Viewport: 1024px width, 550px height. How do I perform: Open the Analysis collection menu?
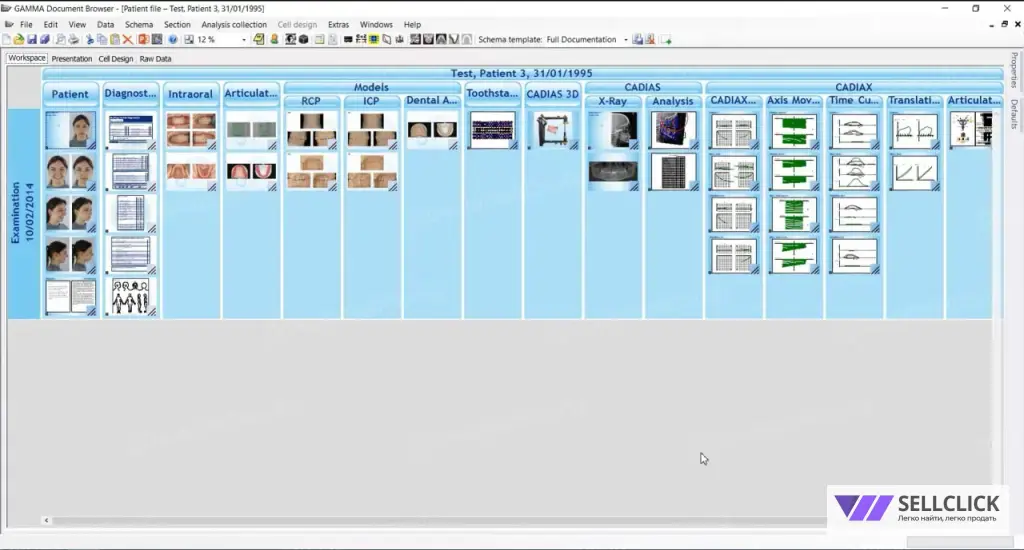pos(234,24)
